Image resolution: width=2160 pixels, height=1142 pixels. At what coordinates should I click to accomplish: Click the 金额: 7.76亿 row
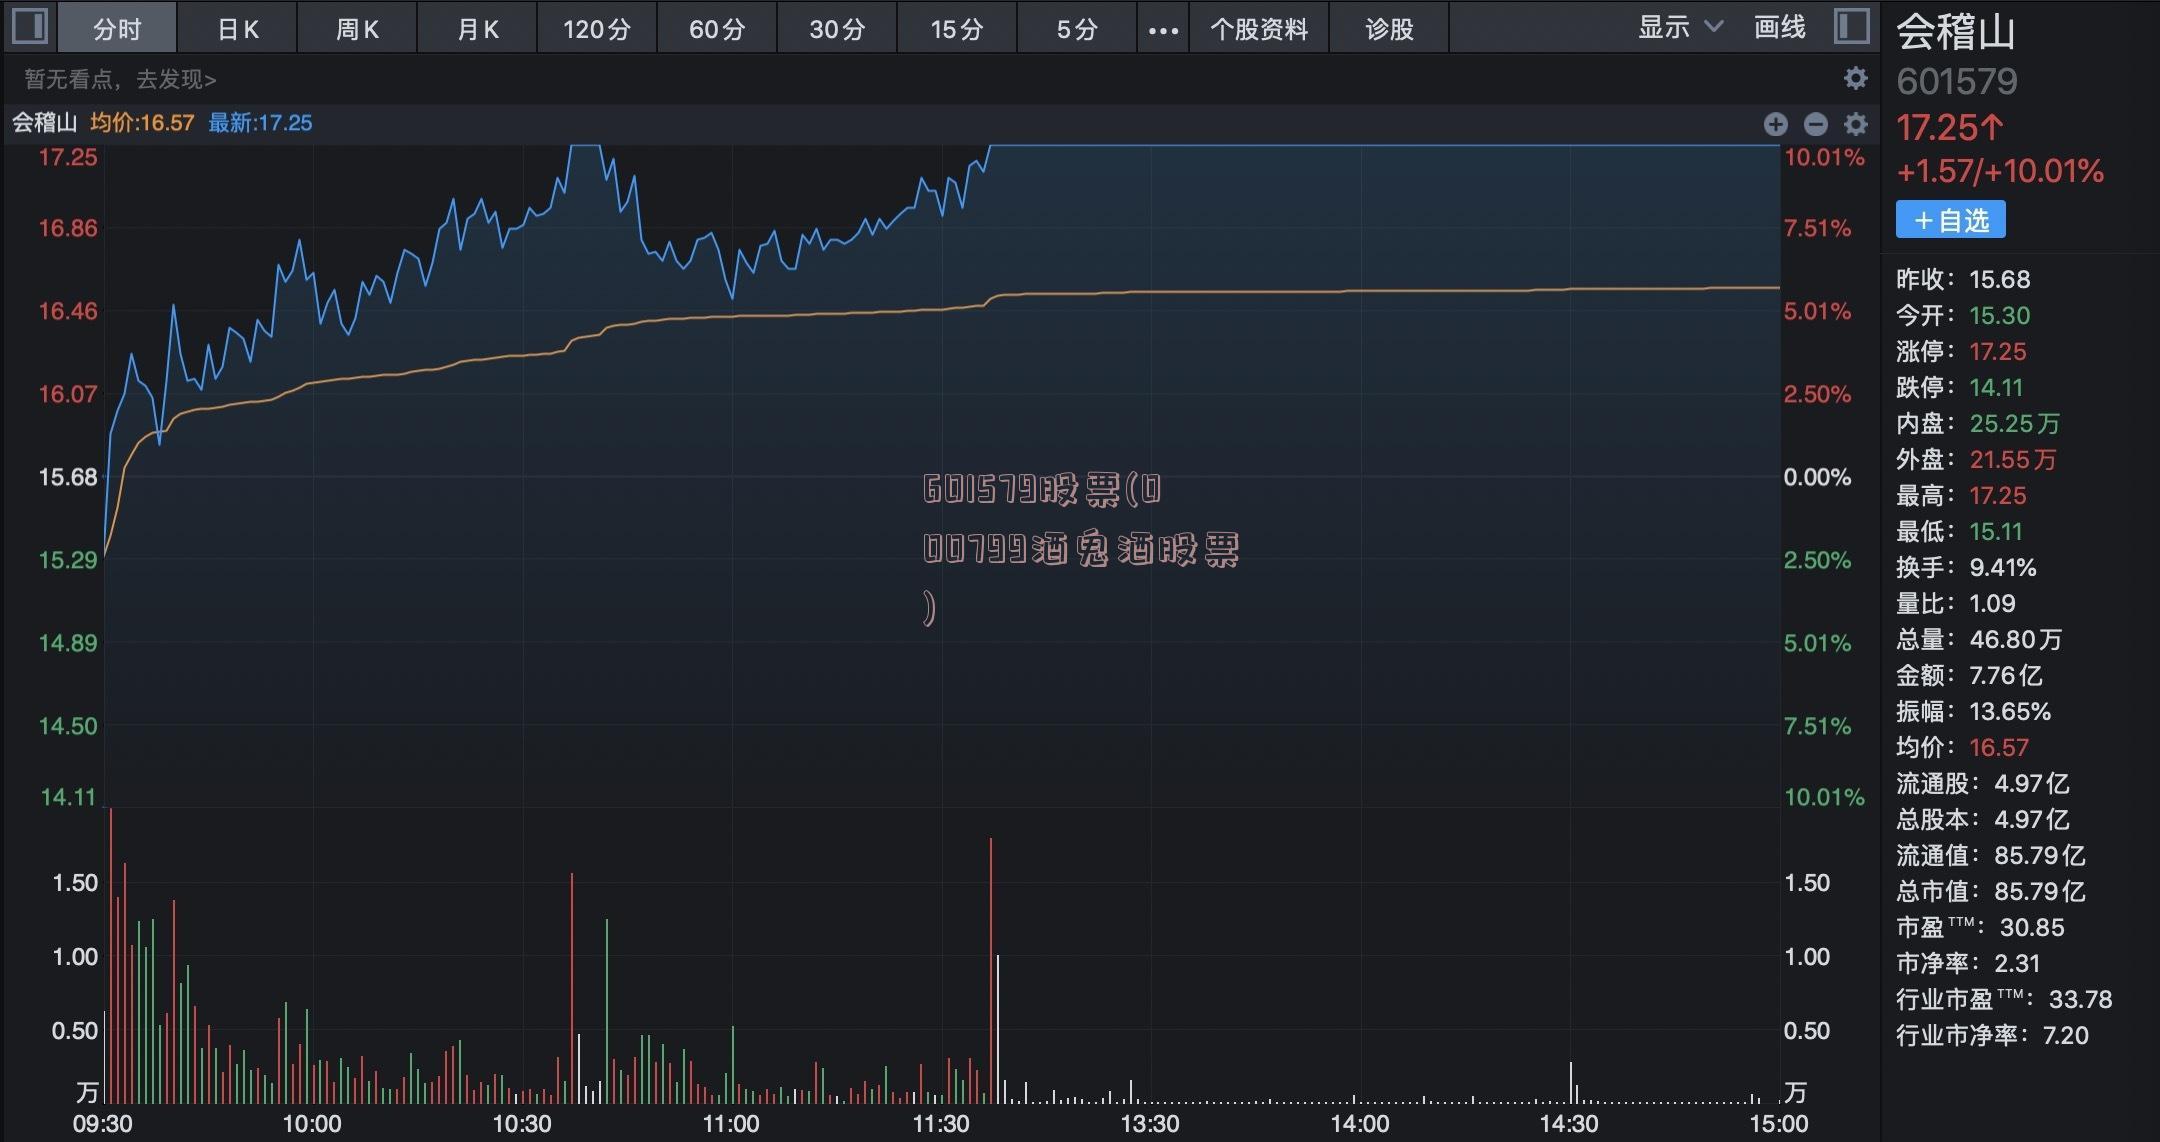coord(1969,675)
